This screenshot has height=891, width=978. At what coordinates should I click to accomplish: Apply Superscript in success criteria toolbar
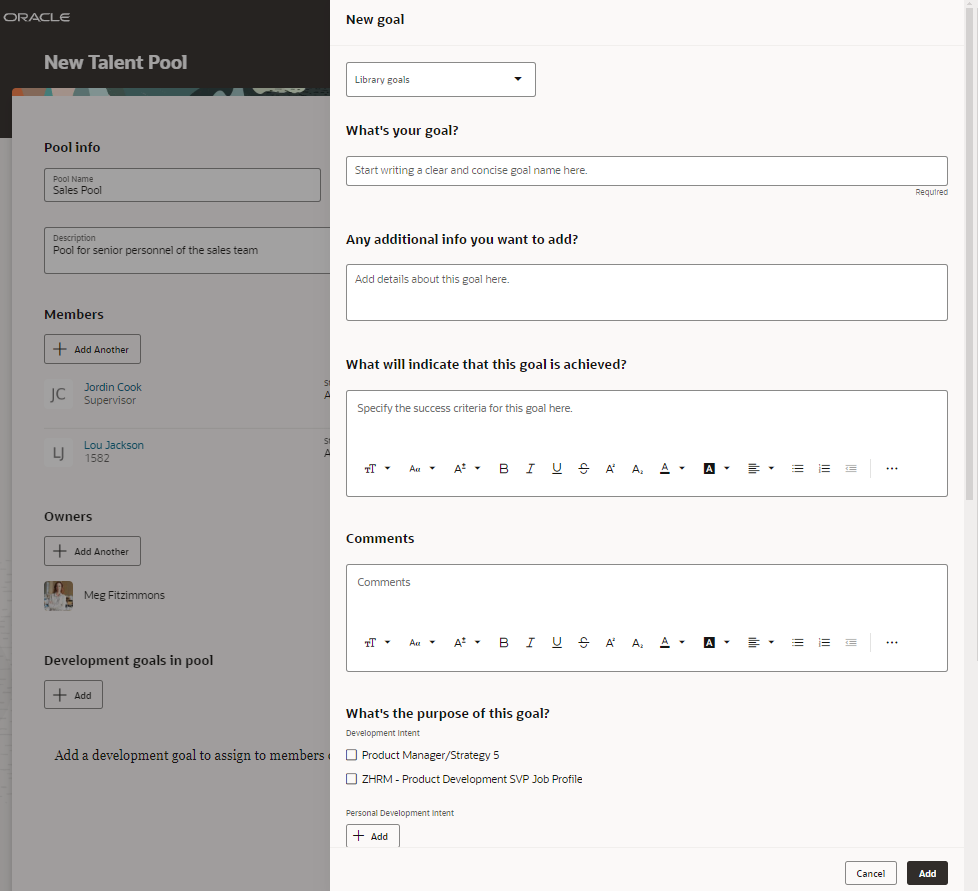click(x=611, y=468)
